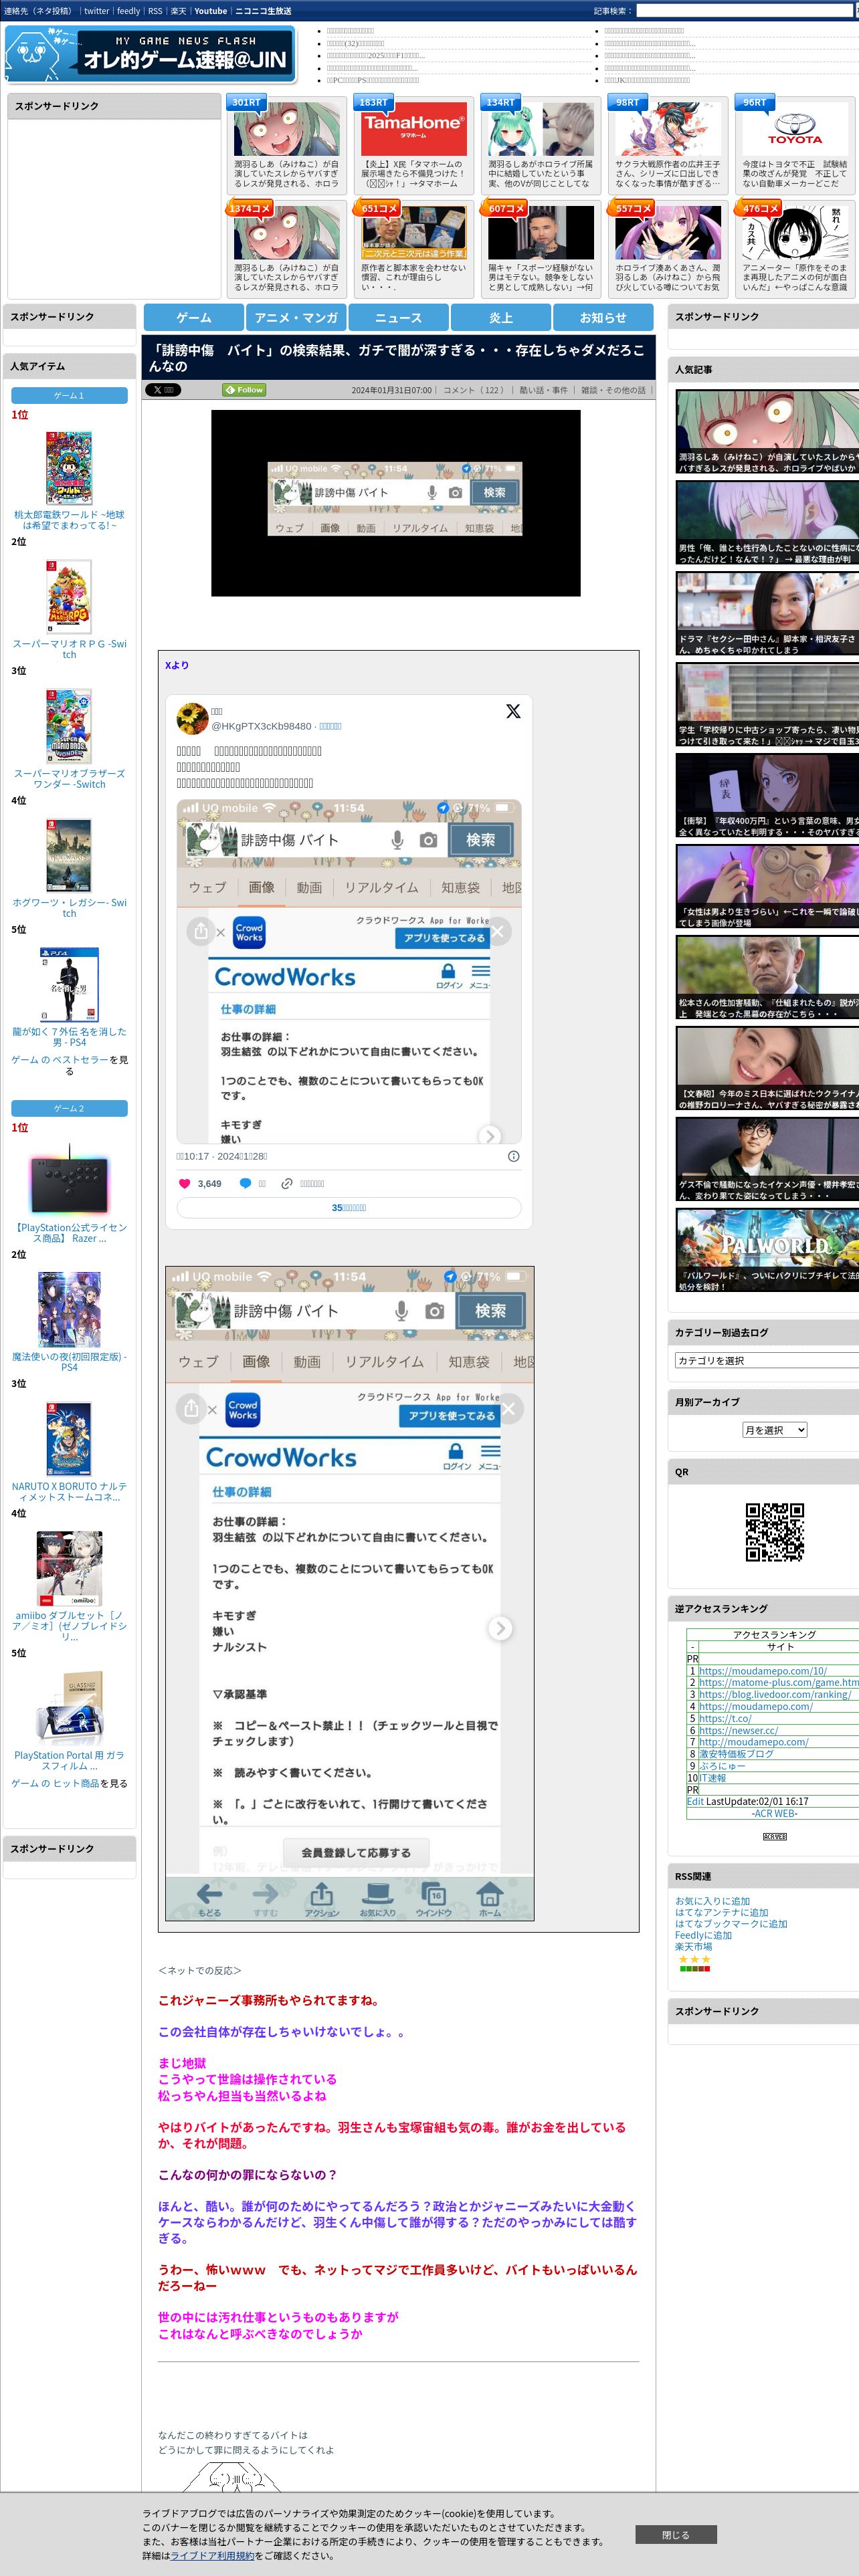
Task: Click the はてなブックマークに追加 link
Action: (731, 1924)
